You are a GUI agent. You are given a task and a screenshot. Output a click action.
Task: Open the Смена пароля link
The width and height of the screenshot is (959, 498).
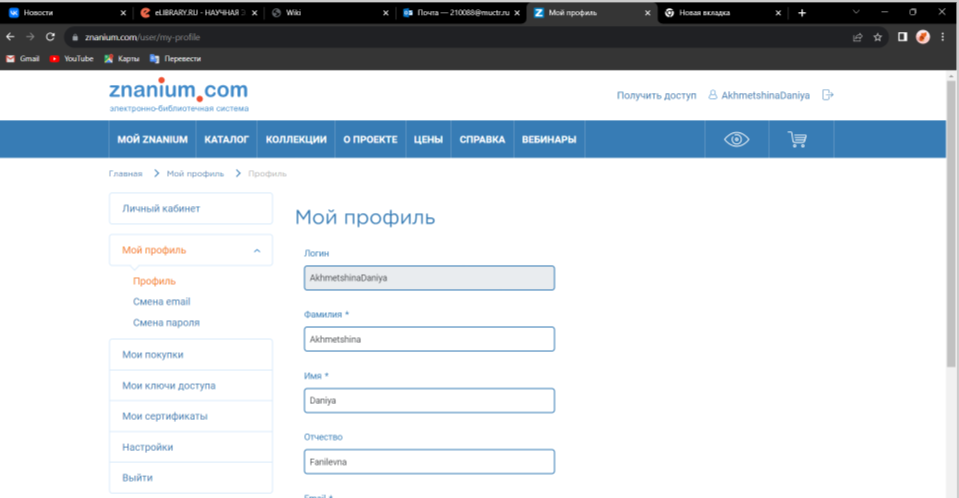[x=166, y=323]
